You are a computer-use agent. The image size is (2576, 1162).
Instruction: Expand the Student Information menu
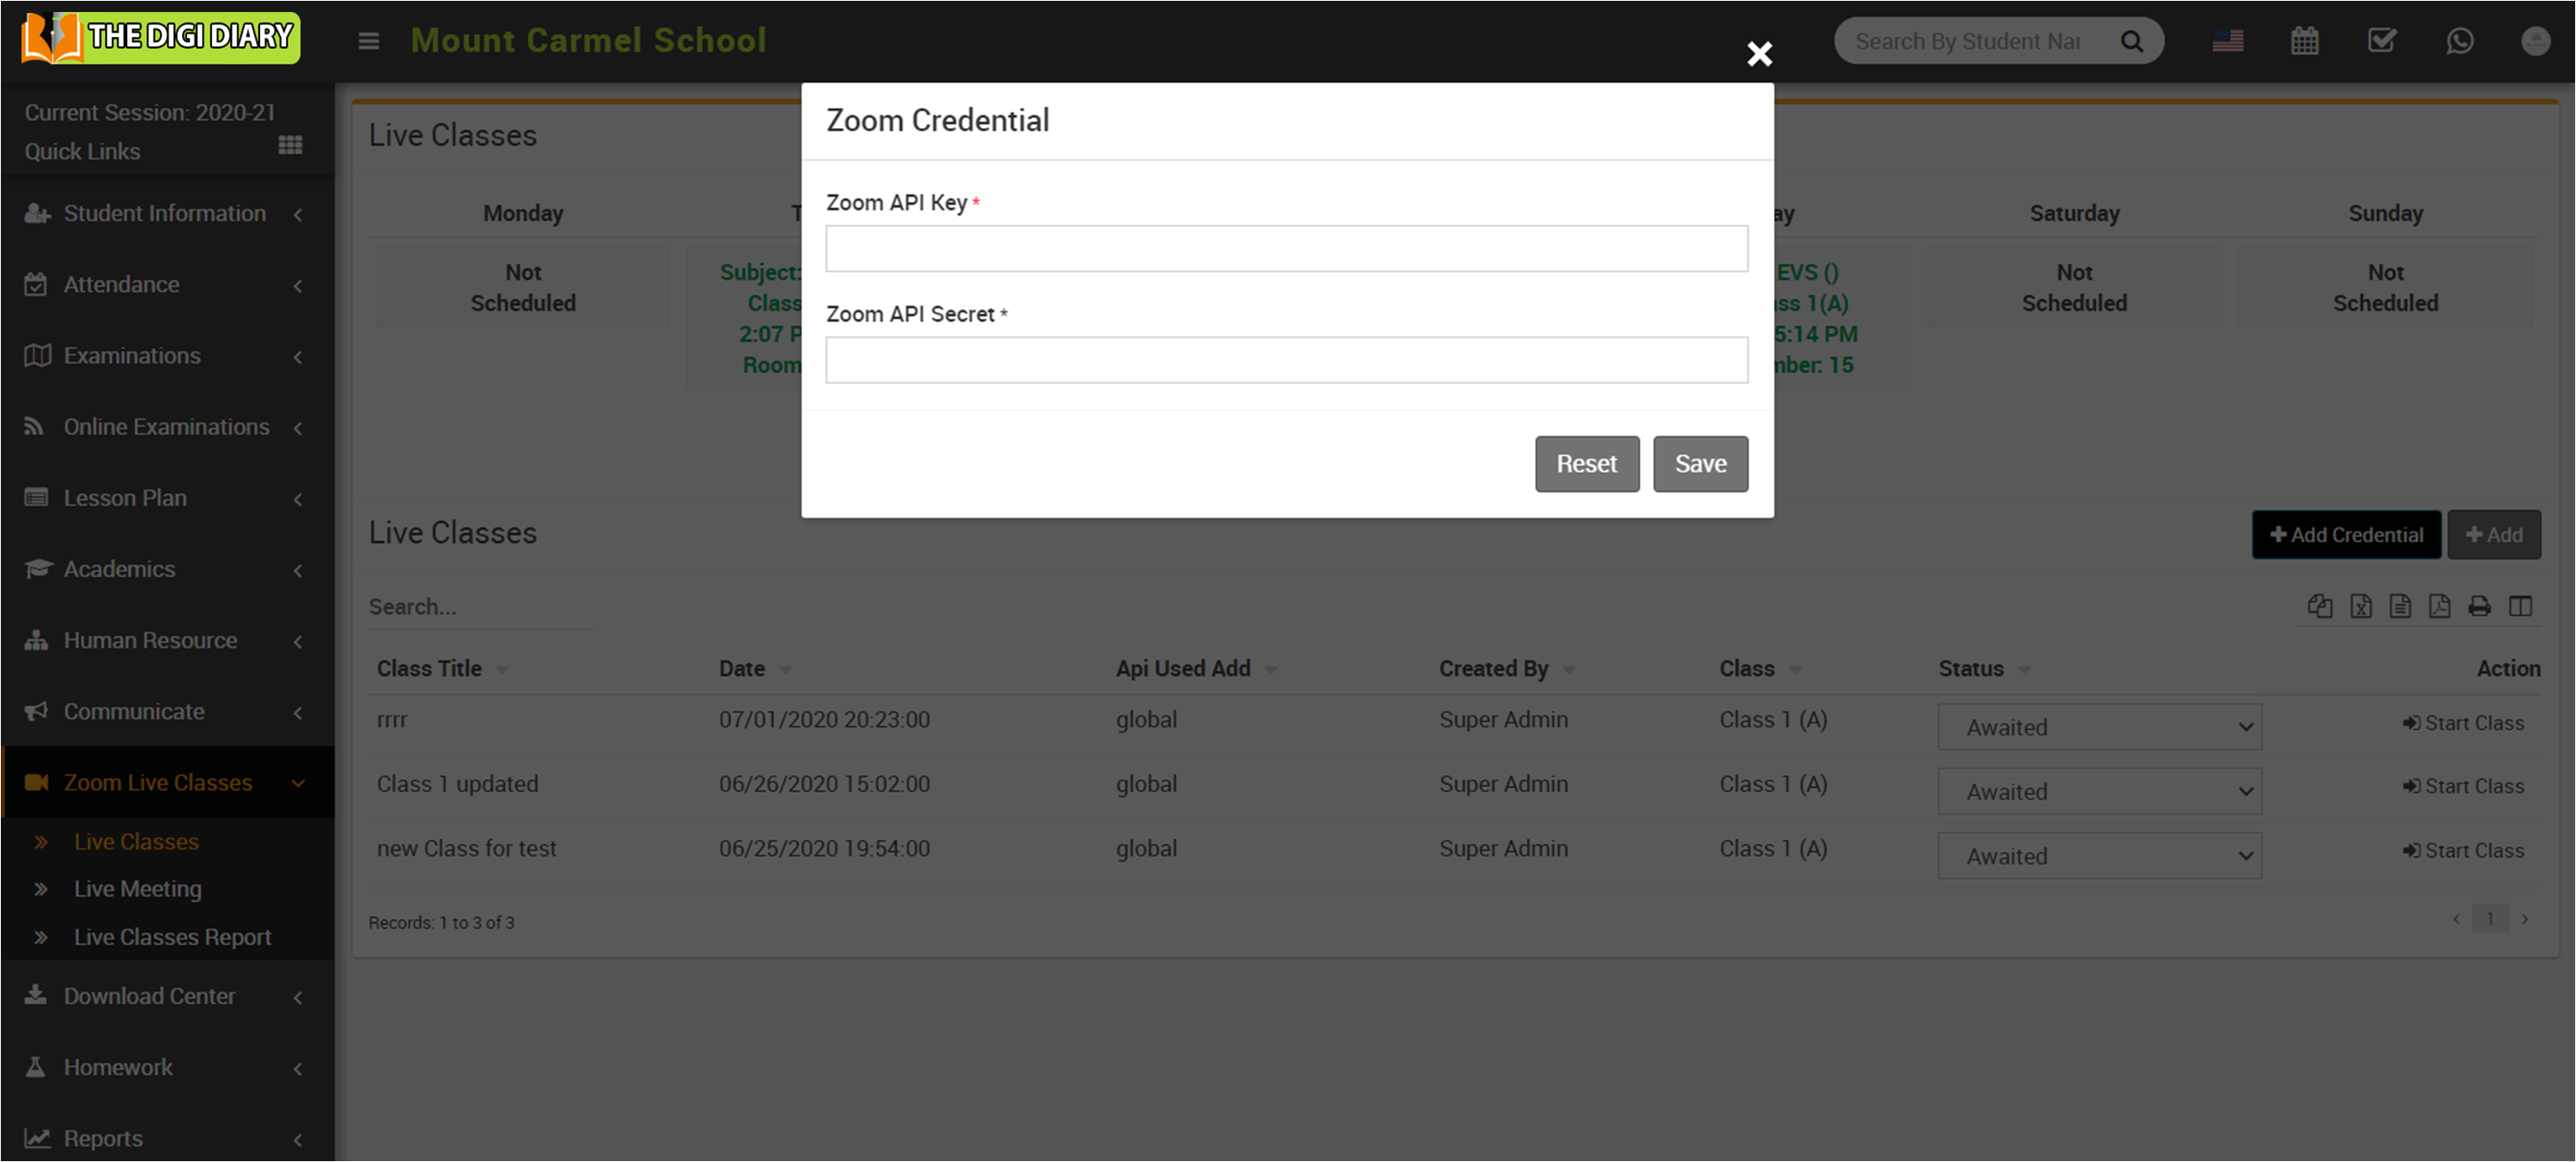point(165,213)
